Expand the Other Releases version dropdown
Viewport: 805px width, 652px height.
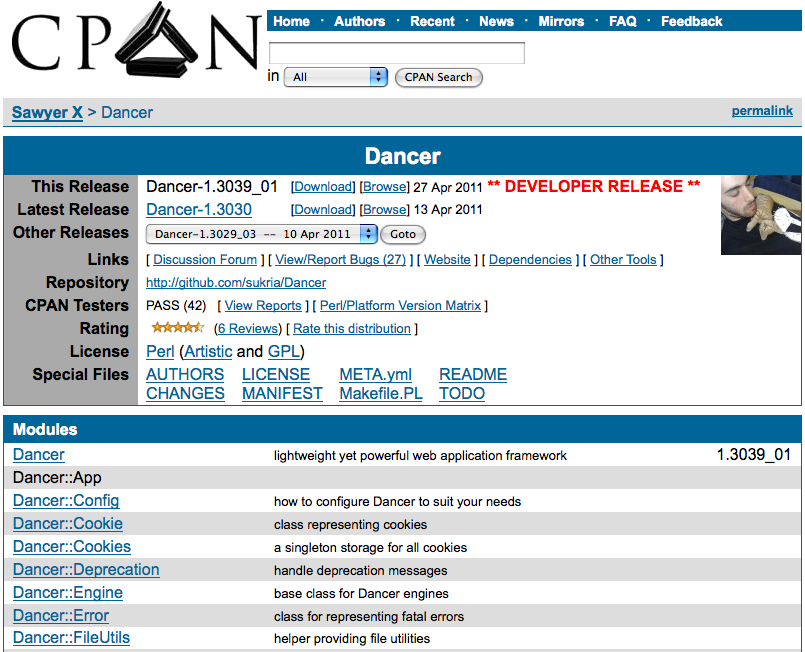coord(261,234)
